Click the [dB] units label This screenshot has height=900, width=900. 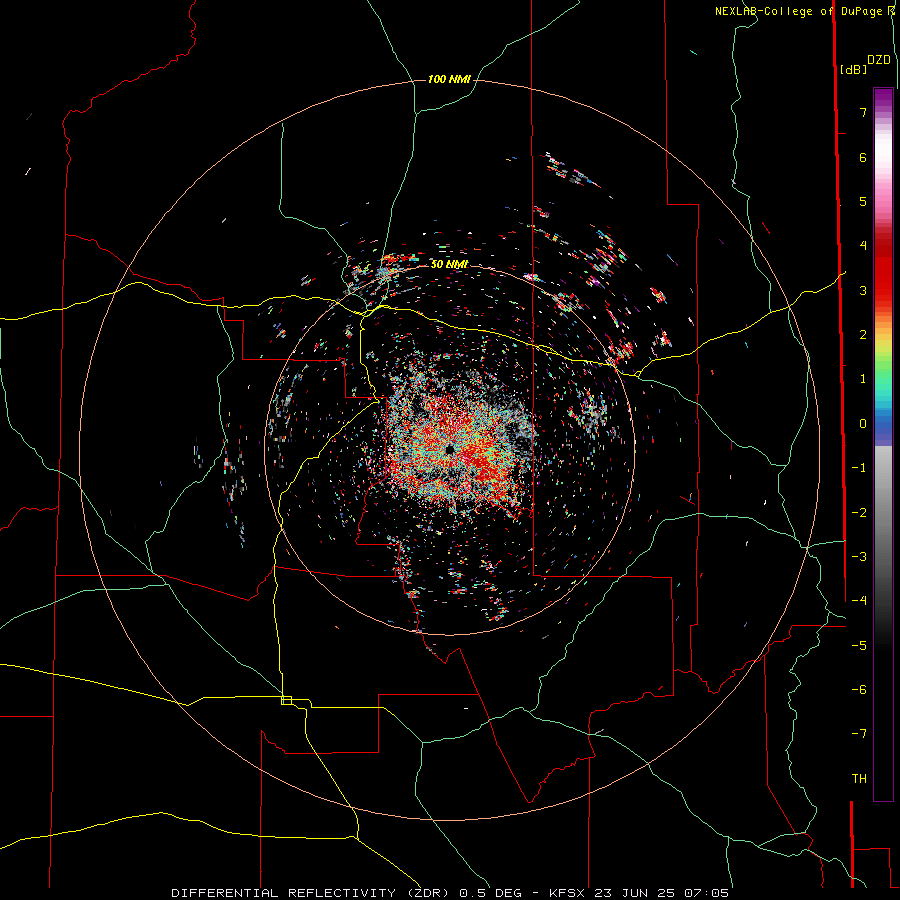tap(853, 69)
